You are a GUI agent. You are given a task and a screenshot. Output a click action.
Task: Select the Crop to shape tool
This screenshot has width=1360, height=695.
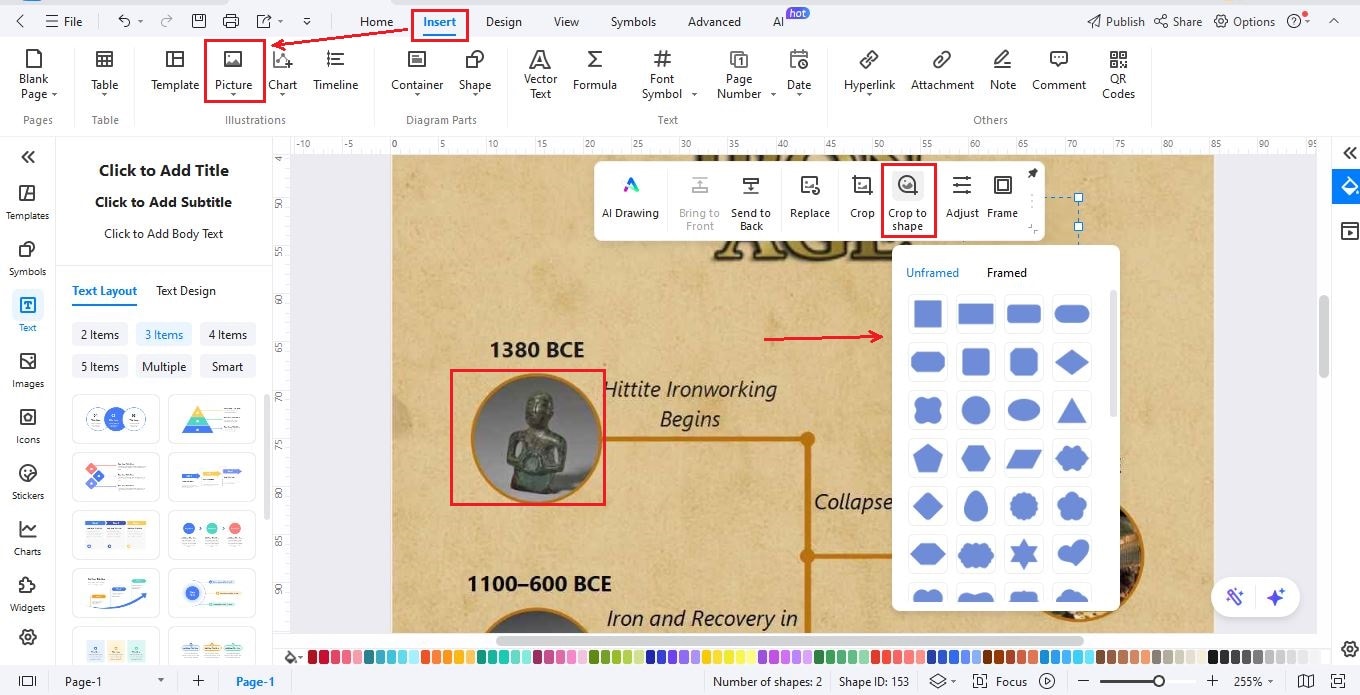point(906,197)
